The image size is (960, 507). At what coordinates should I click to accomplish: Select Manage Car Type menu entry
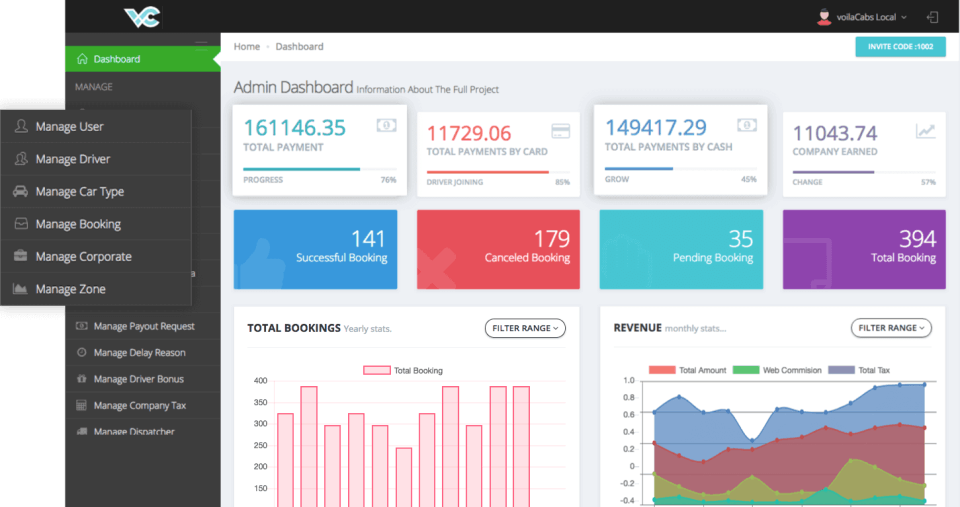point(96,192)
